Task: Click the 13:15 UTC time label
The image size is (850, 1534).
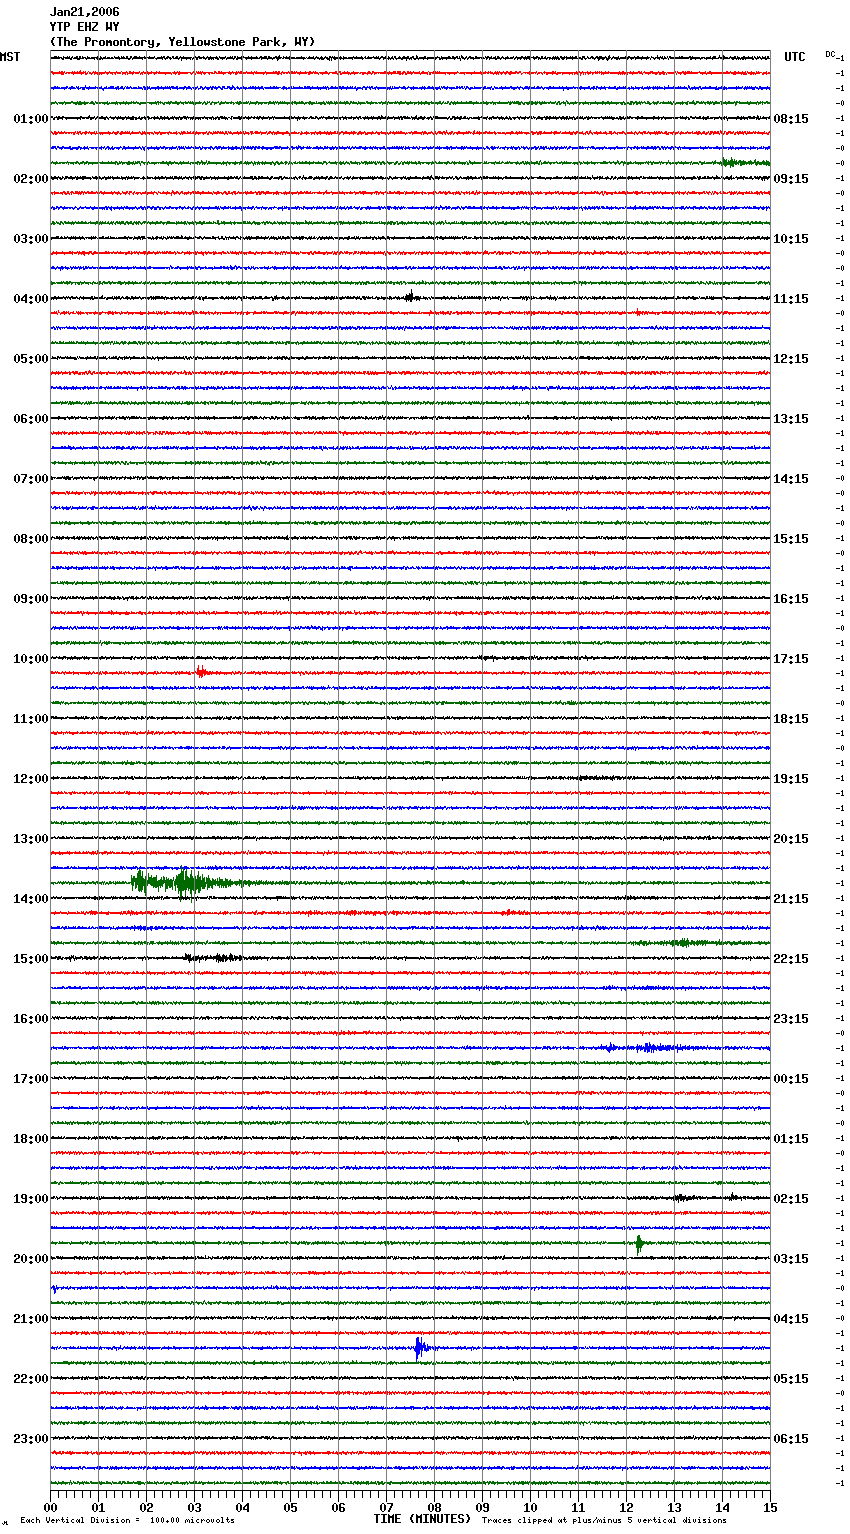Action: coord(791,419)
